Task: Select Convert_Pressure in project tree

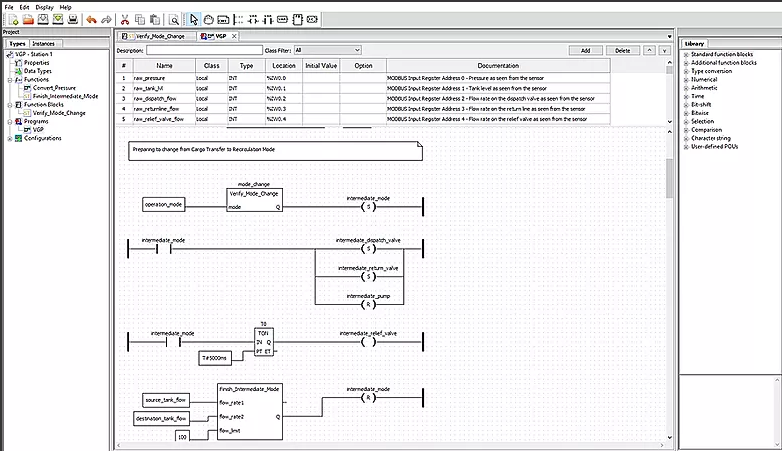Action: click(x=53, y=88)
